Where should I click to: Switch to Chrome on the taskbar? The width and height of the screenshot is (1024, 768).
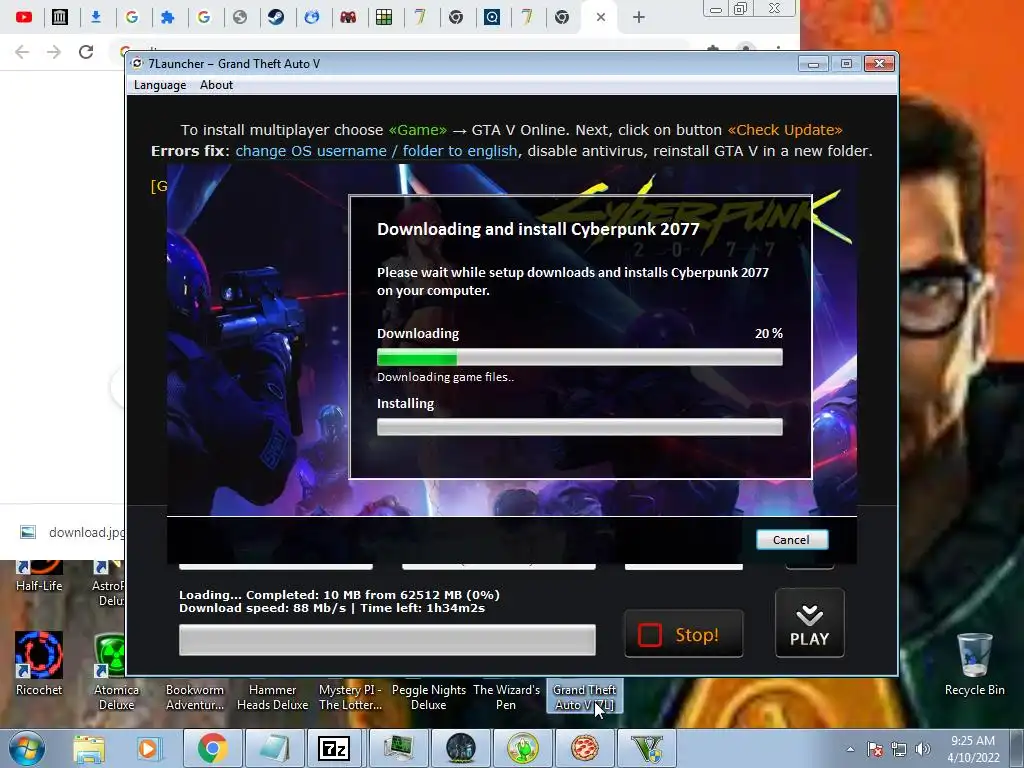[x=212, y=748]
